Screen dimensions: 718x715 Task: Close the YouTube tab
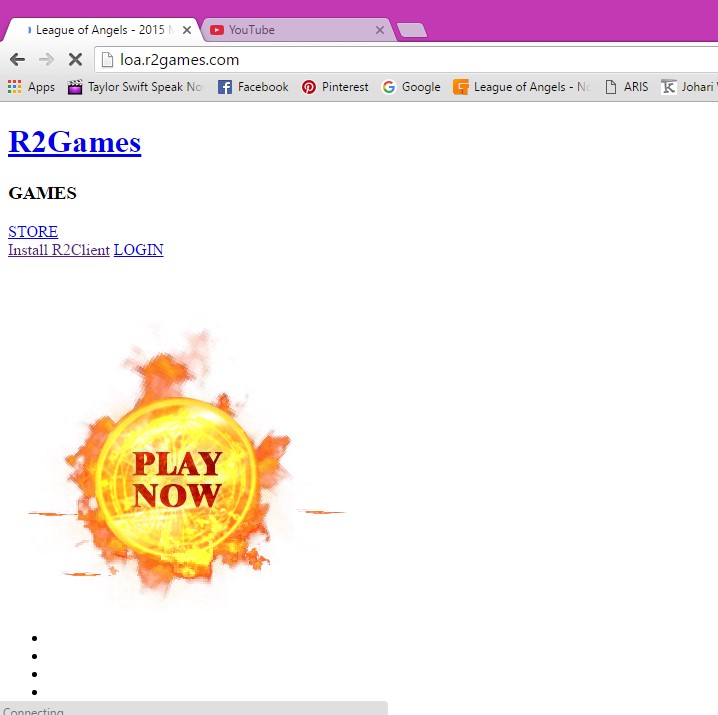pos(379,30)
